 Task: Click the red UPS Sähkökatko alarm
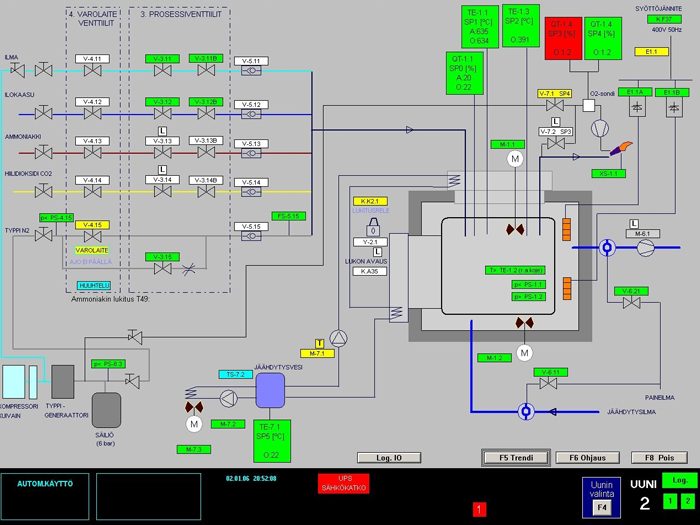(x=344, y=484)
